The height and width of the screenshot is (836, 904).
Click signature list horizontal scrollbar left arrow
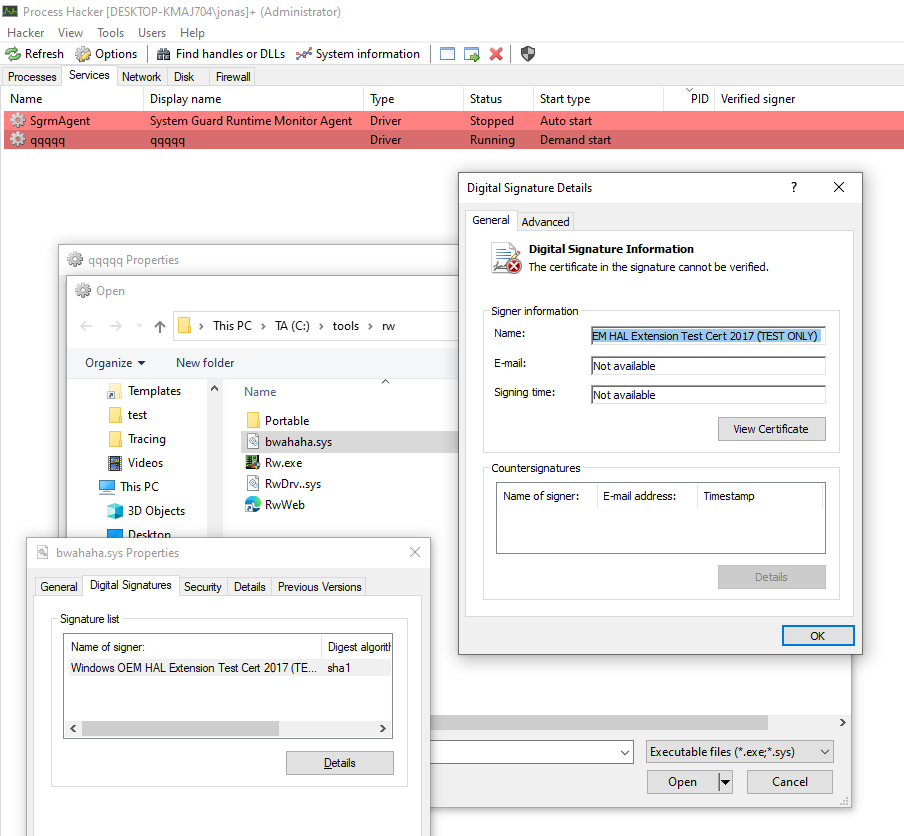[x=73, y=729]
